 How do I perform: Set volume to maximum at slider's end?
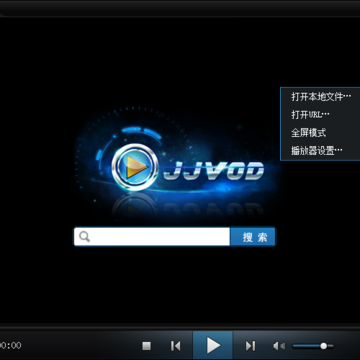click(x=332, y=346)
